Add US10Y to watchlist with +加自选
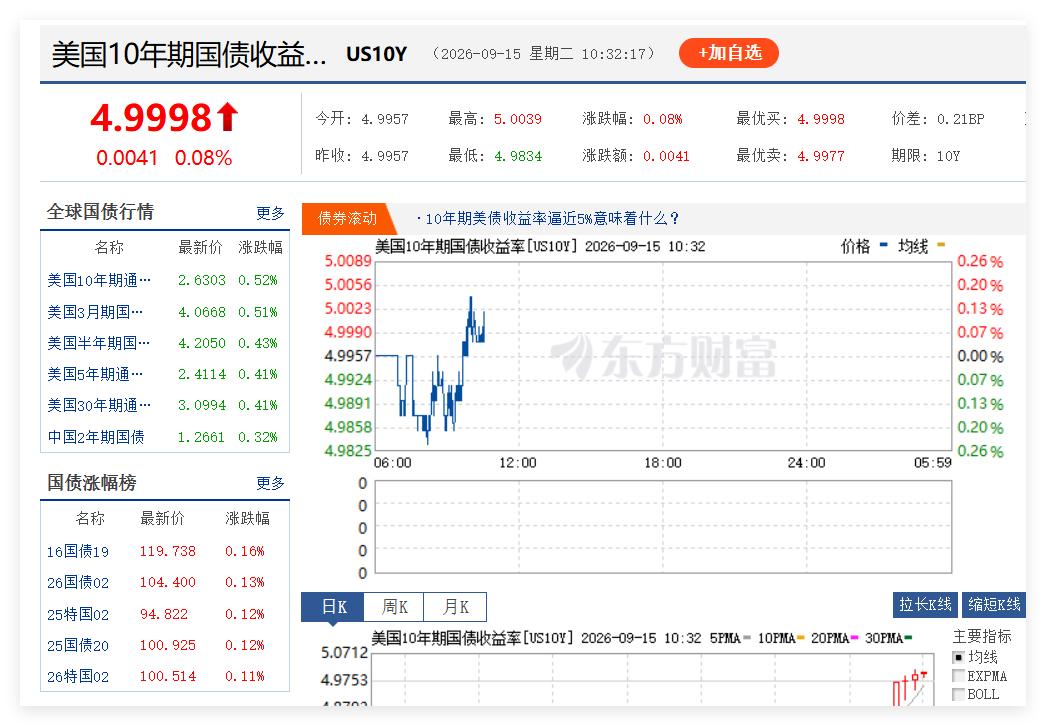 pyautogui.click(x=728, y=53)
